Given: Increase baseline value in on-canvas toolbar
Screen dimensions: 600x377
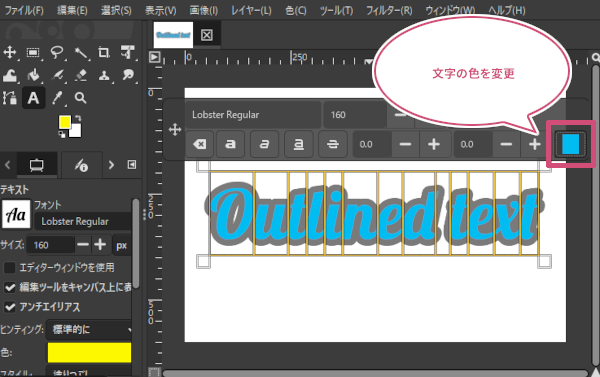Looking at the screenshot, I should (x=434, y=144).
